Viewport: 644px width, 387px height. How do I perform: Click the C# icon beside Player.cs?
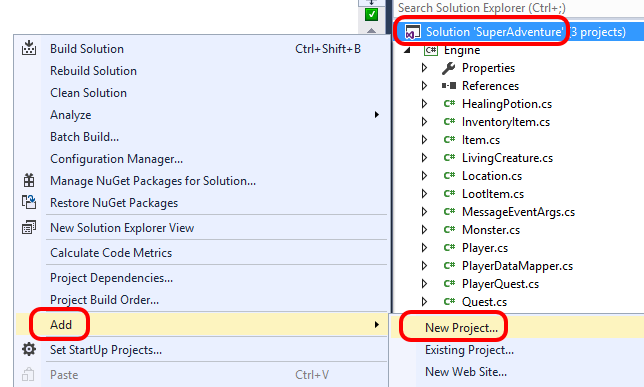[449, 248]
